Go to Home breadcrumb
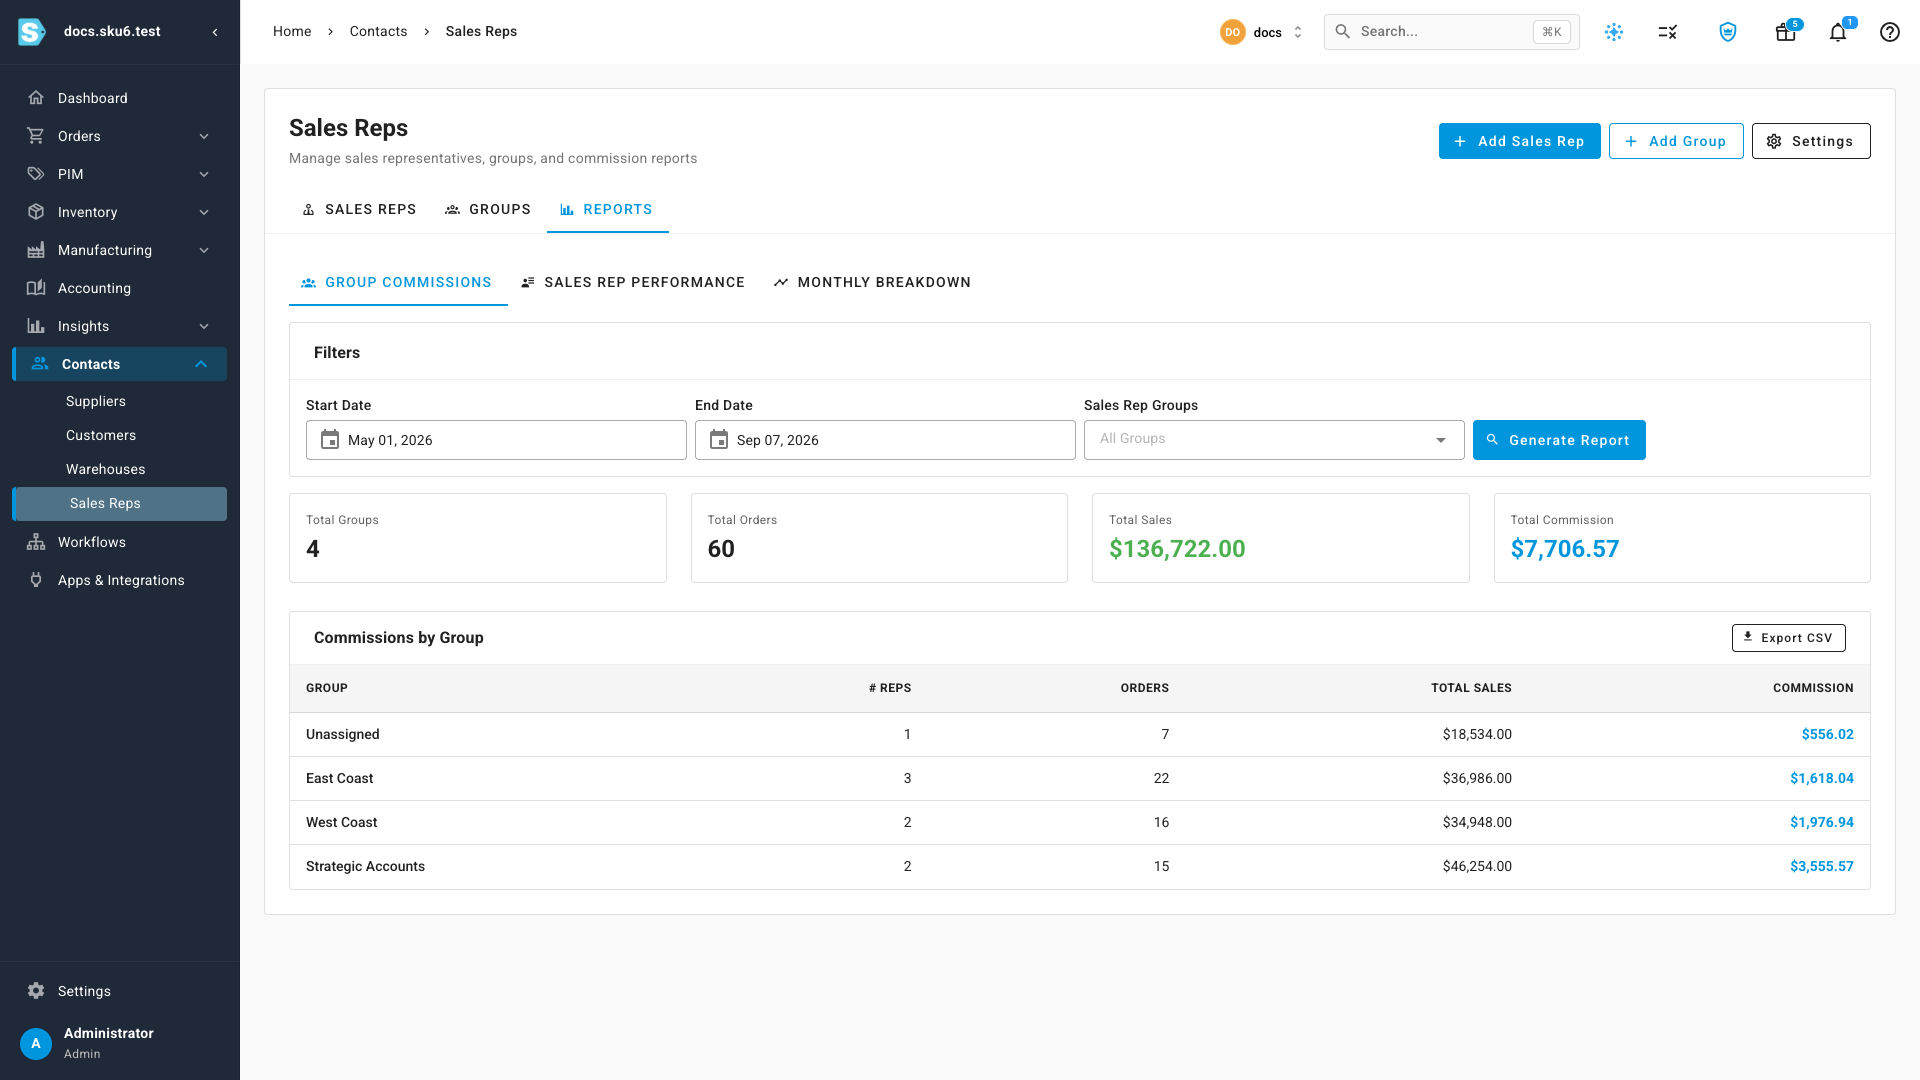This screenshot has height=1080, width=1920. (292, 32)
